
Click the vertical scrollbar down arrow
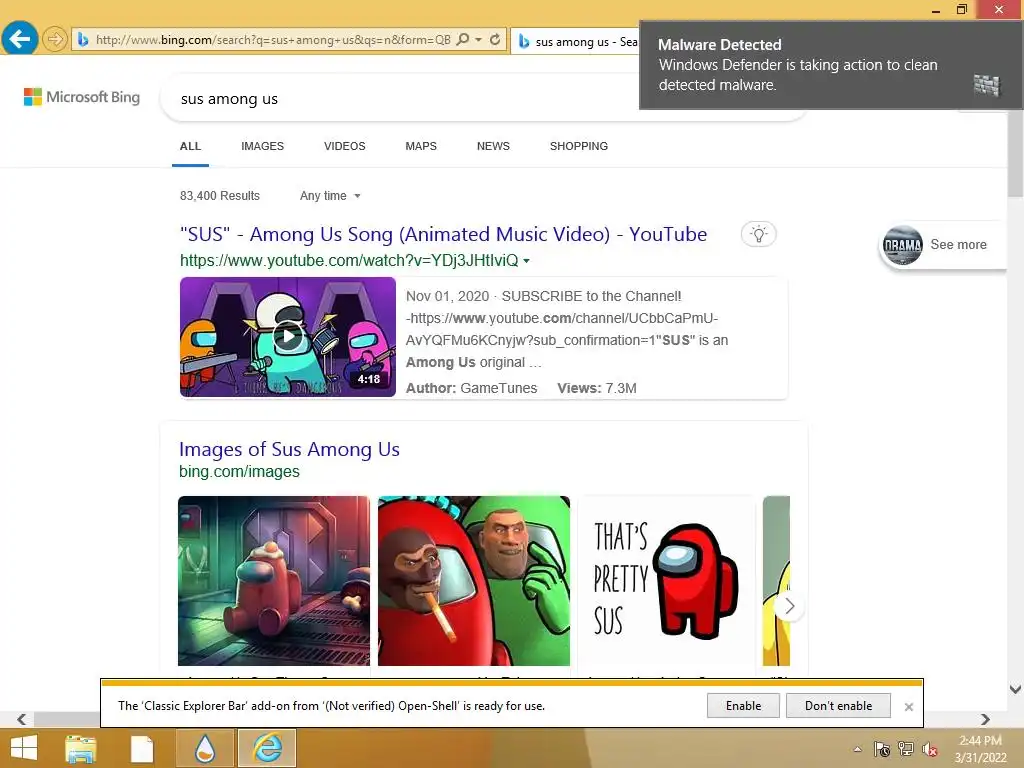click(1015, 689)
